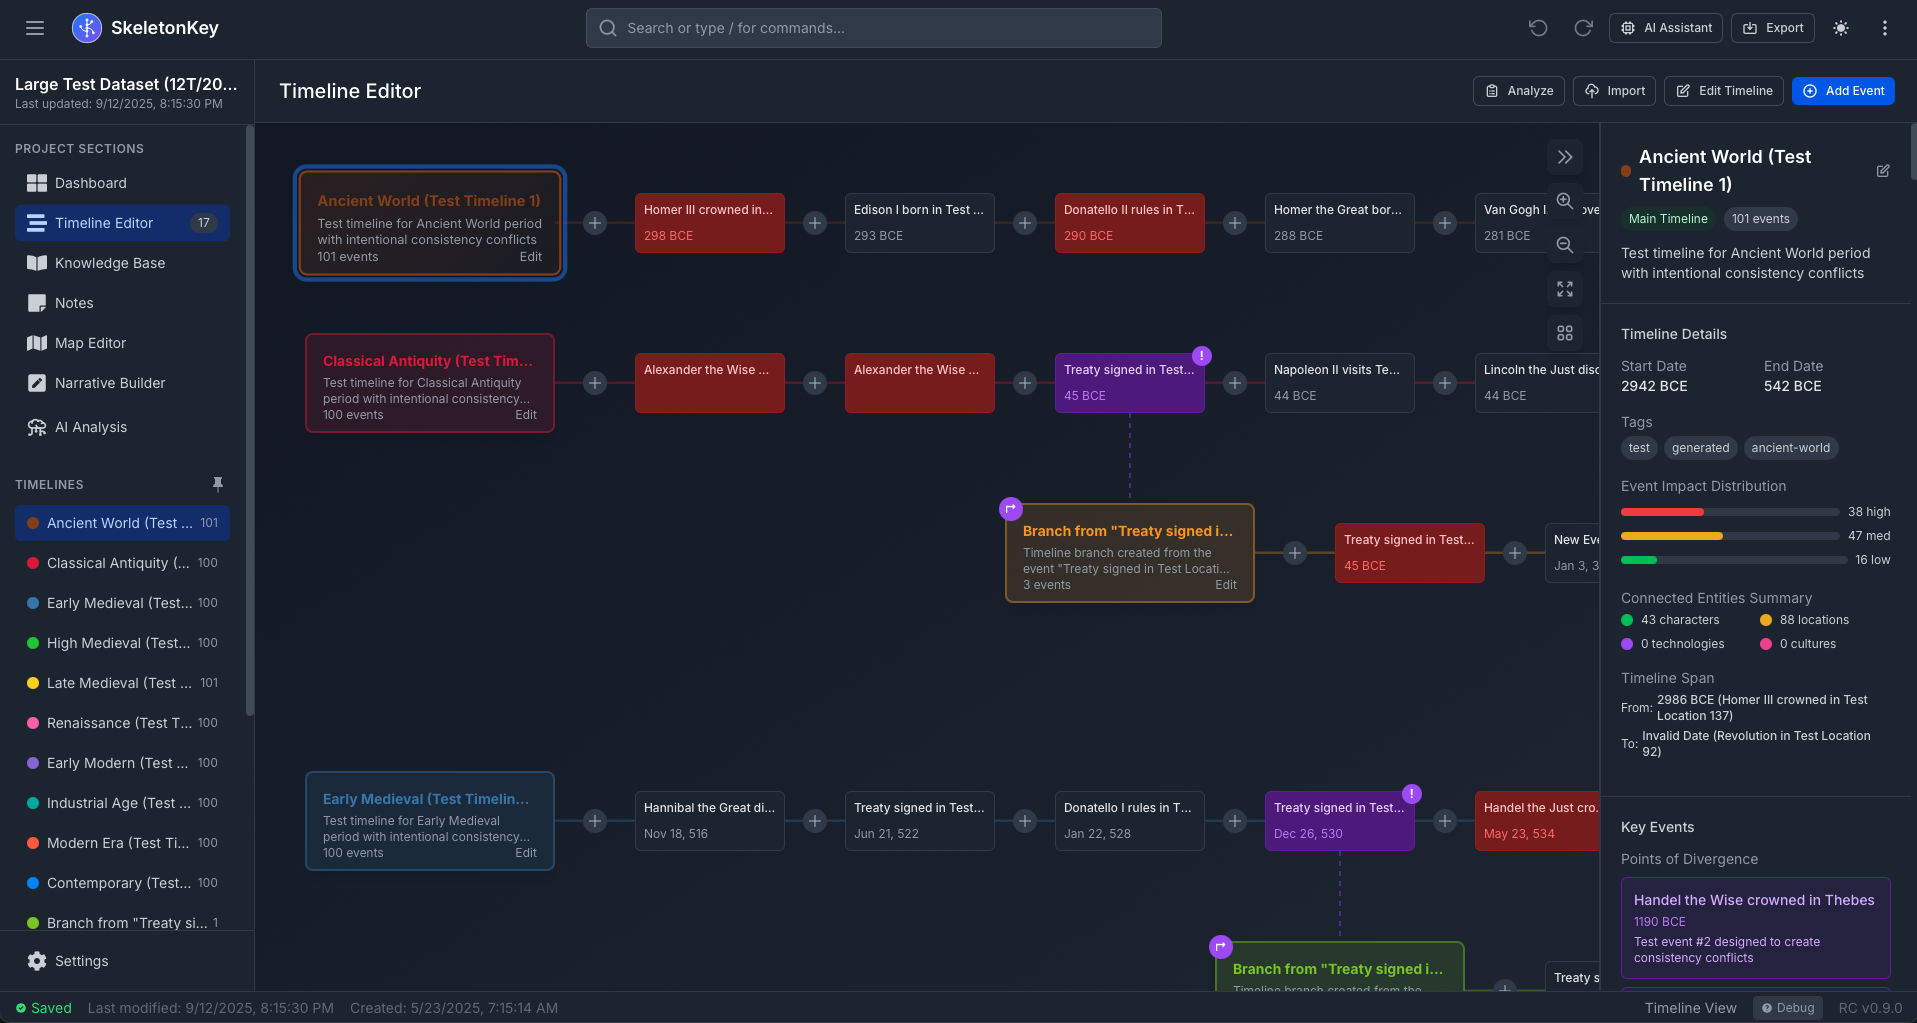
Task: Select the Zoom Out tool on the timeline
Action: [x=1565, y=245]
